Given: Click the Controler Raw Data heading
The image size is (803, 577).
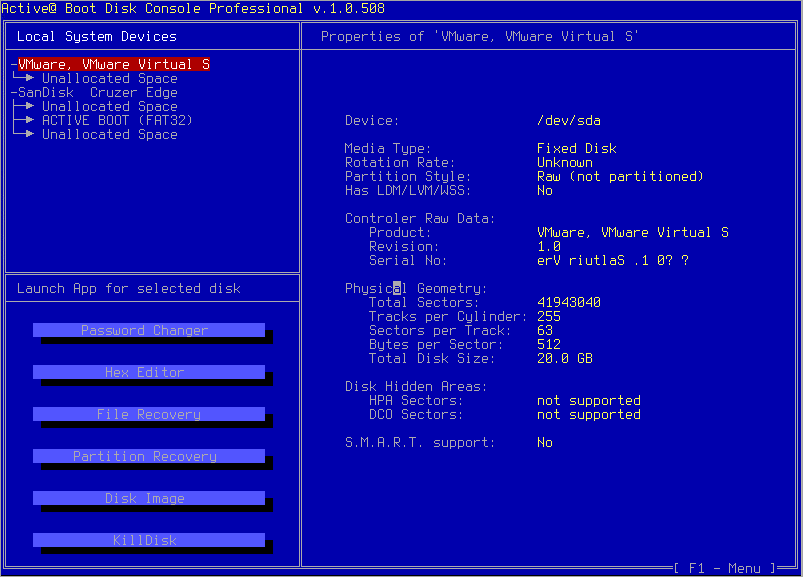Looking at the screenshot, I should click(x=420, y=219).
